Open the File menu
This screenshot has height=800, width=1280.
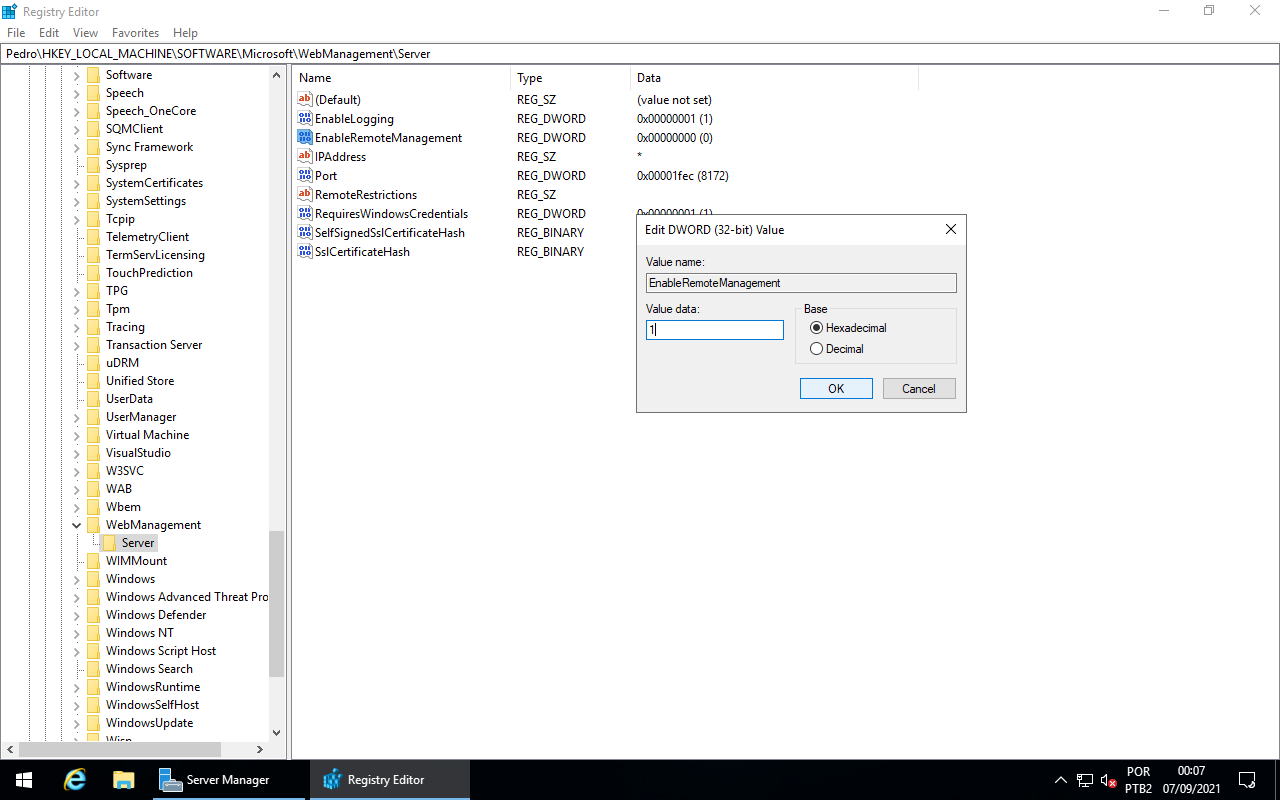(15, 32)
